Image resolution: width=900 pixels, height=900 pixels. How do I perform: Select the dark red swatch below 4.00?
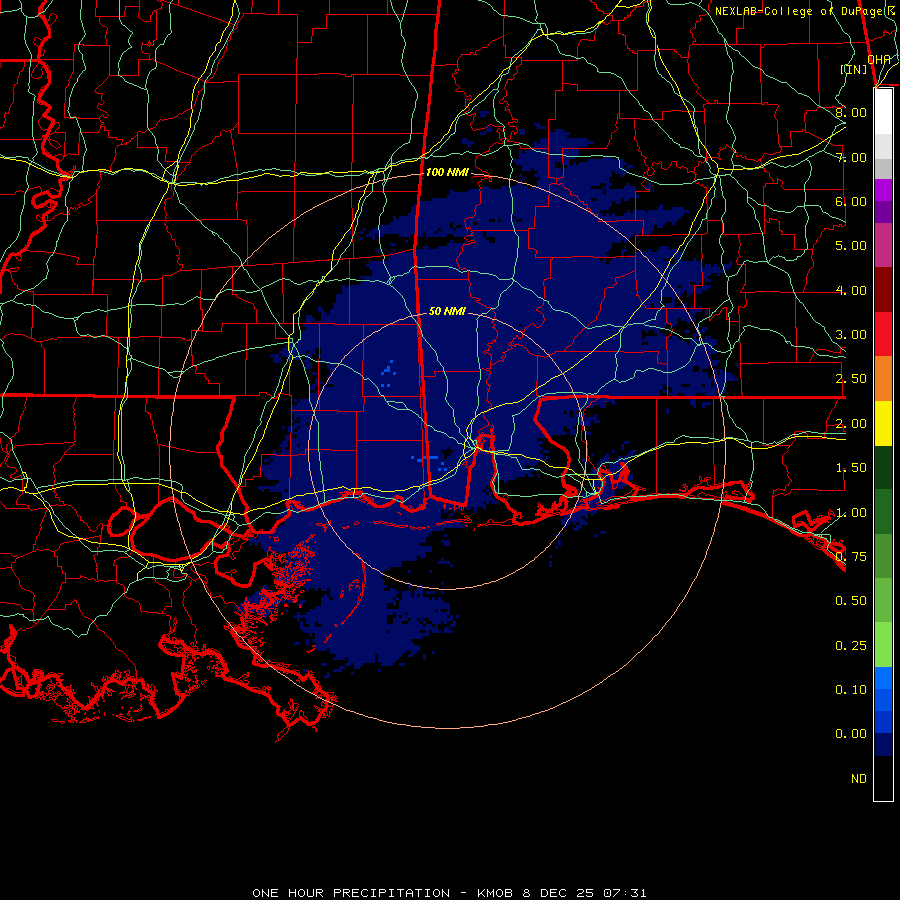pyautogui.click(x=883, y=290)
